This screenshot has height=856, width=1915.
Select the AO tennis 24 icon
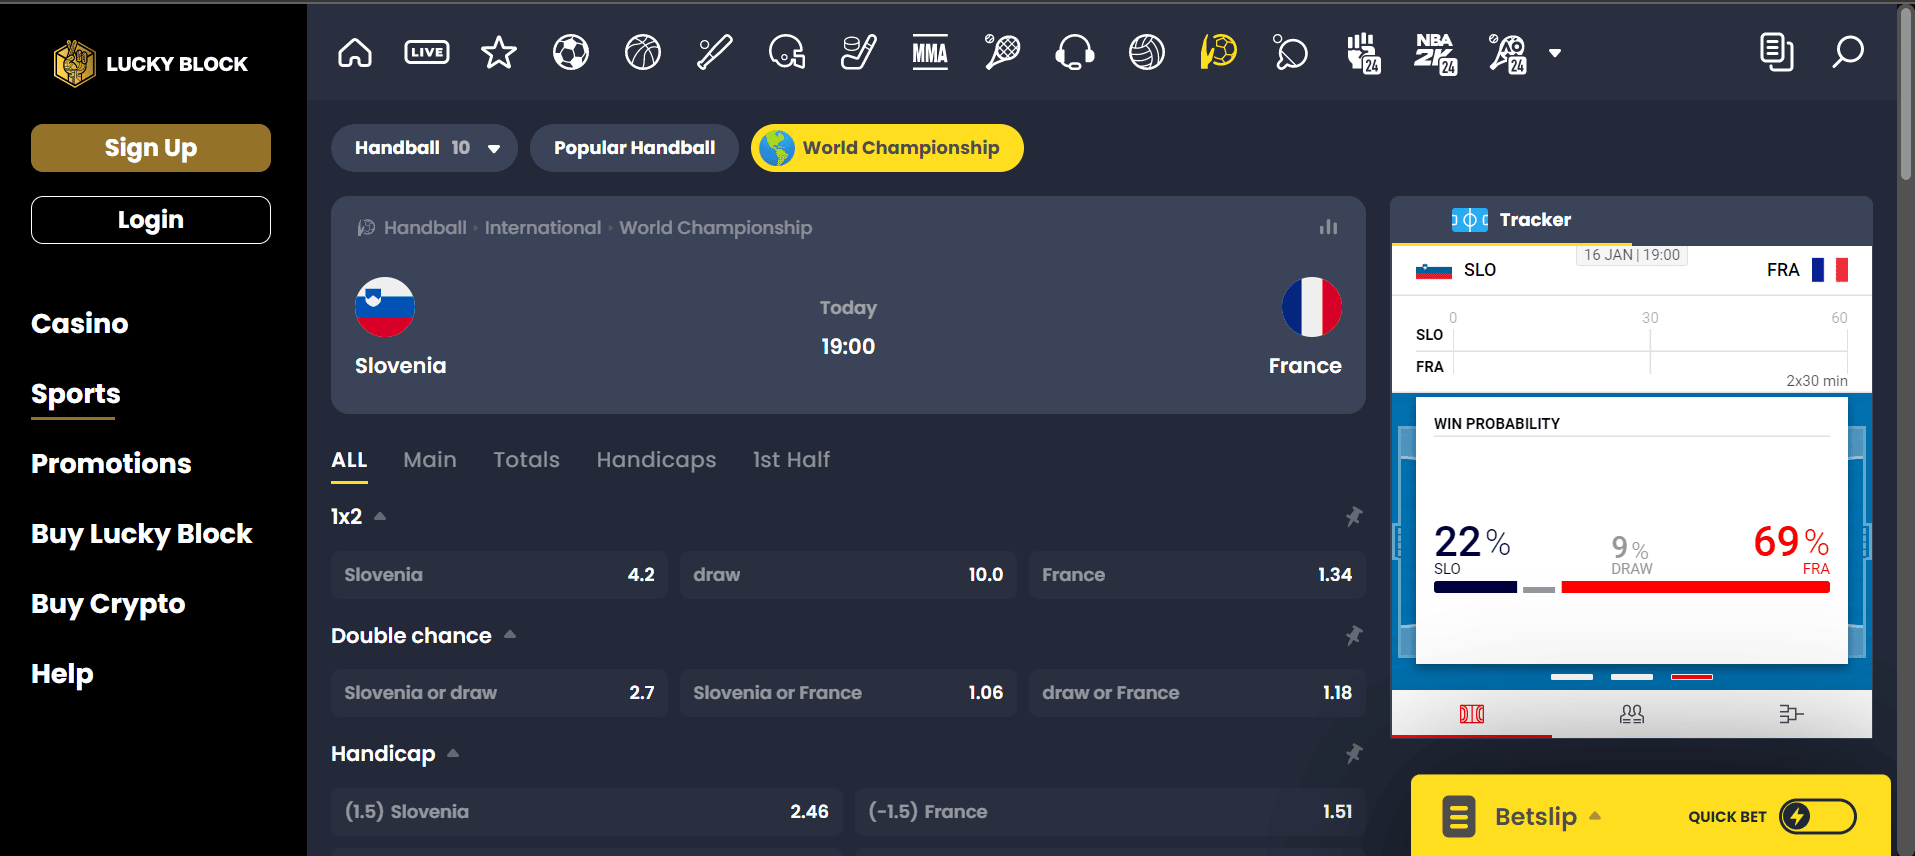point(1507,53)
